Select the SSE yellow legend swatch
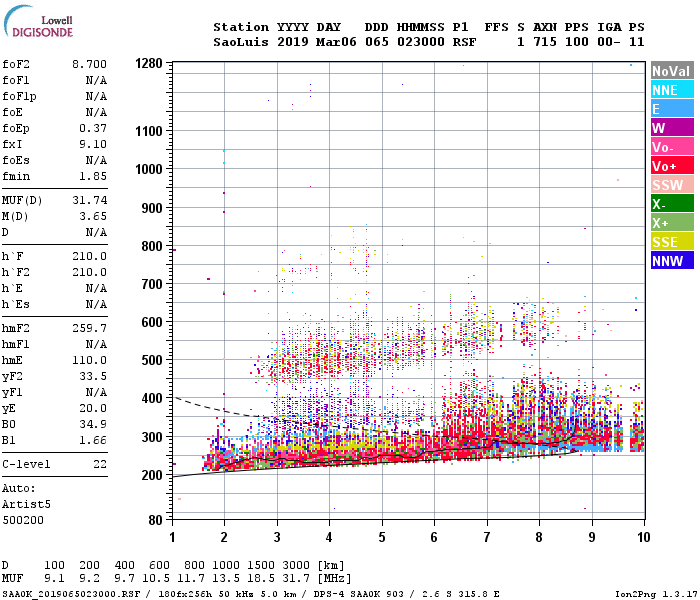Screen dimensions: 700x600 (672, 242)
